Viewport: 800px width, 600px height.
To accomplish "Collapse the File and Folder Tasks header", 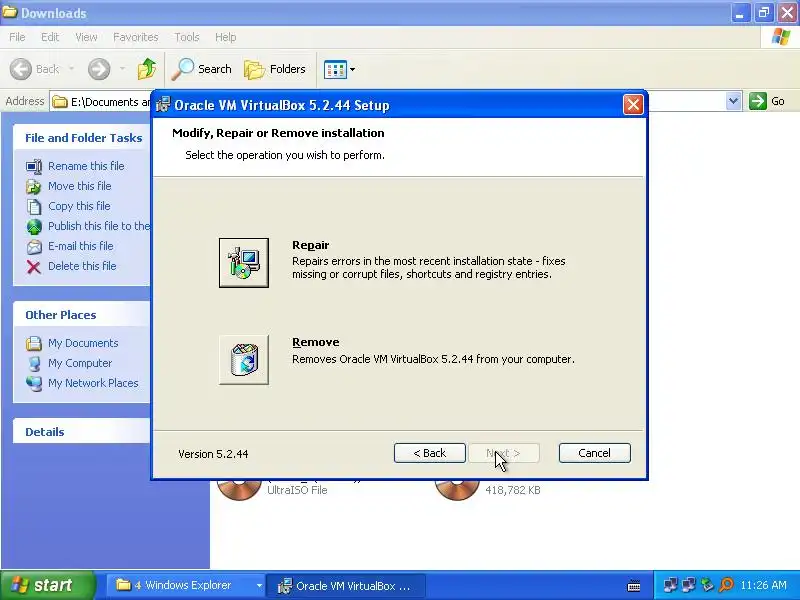I will click(82, 138).
